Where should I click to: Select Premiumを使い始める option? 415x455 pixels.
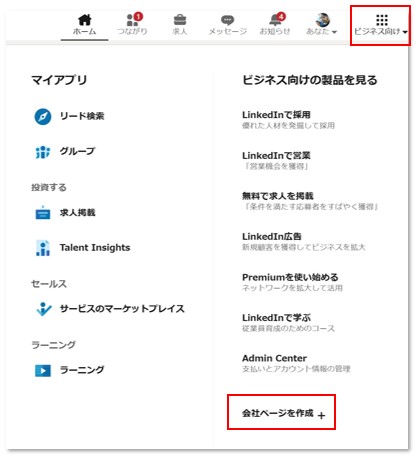click(x=290, y=277)
